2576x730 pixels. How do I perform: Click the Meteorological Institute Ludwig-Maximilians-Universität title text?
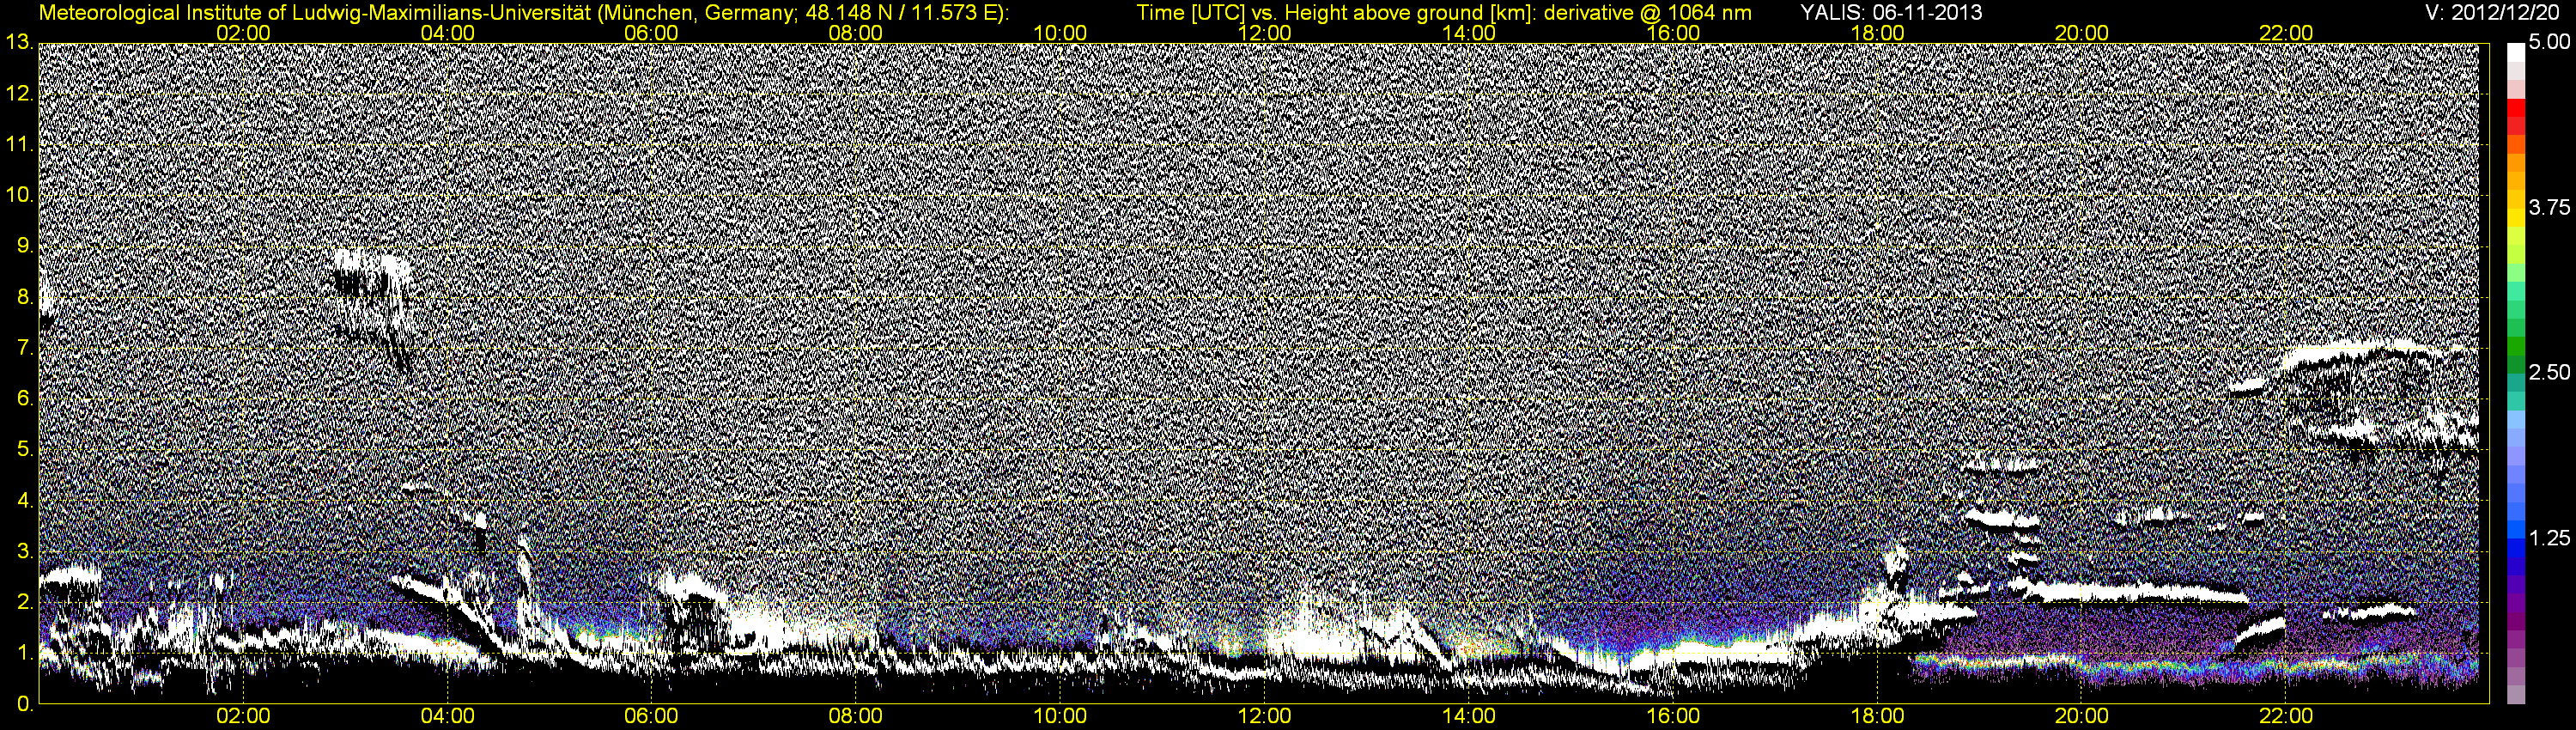coord(524,13)
